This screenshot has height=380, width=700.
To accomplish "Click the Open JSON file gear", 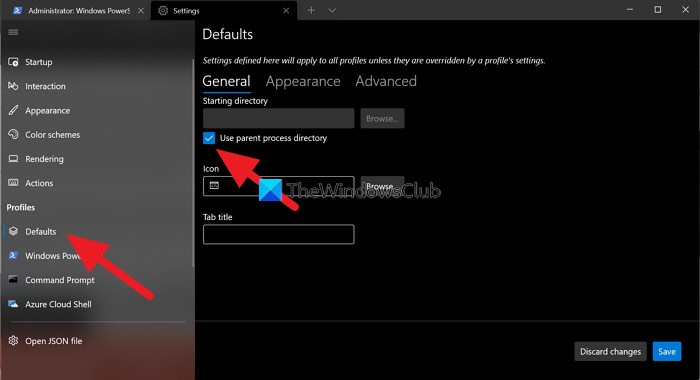I will point(13,341).
